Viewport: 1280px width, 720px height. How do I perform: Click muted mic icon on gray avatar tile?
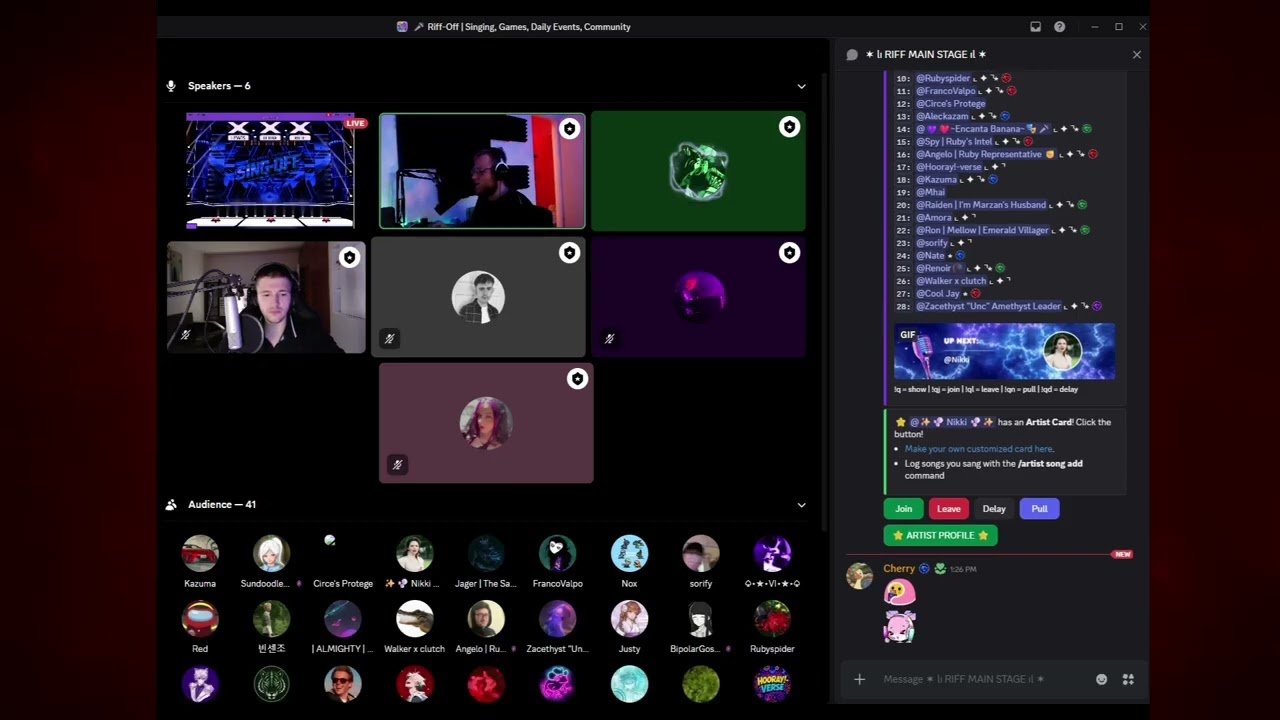pyautogui.click(x=389, y=339)
